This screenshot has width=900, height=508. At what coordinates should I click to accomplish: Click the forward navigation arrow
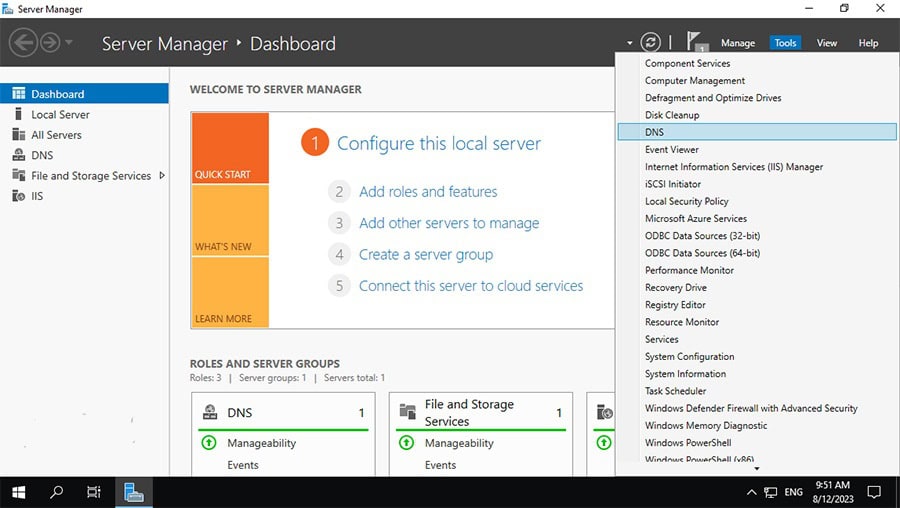[x=50, y=42]
